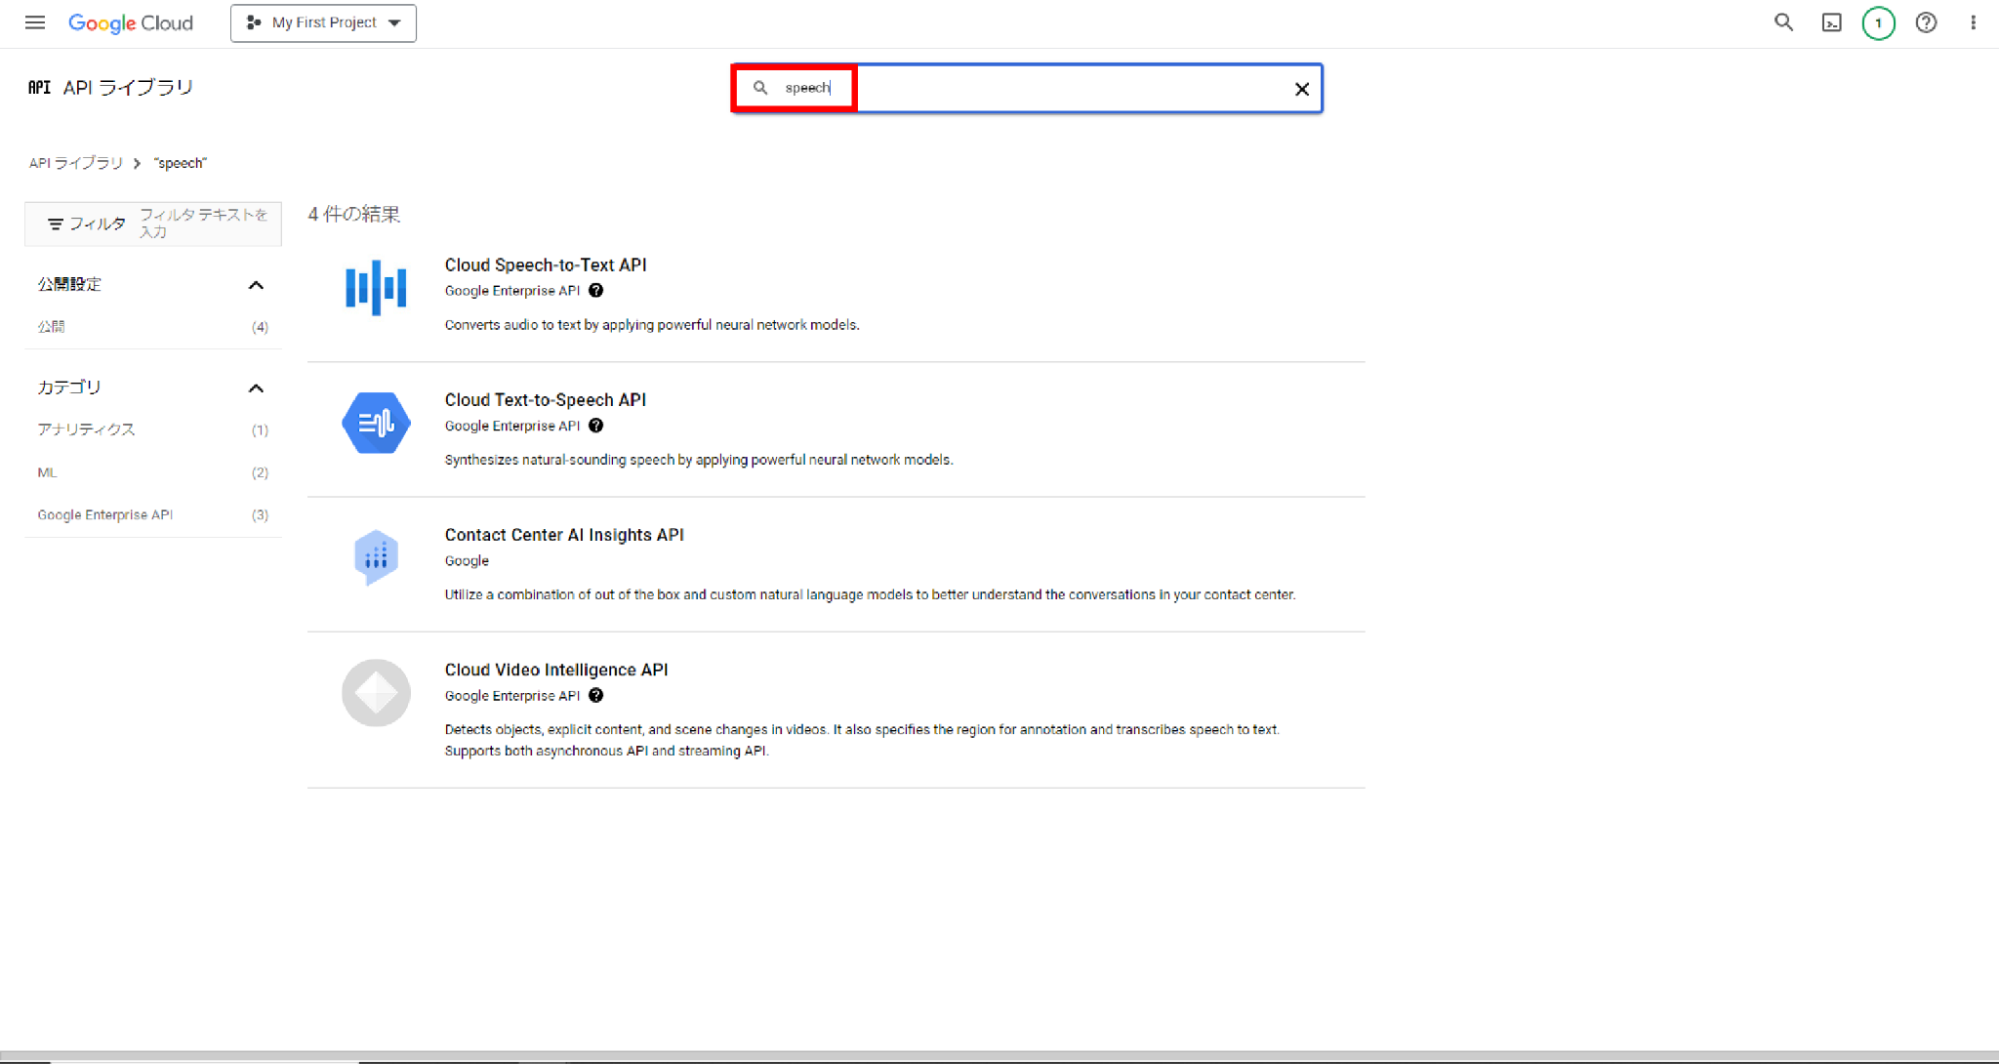Viewport: 1999px width, 1064px height.
Task: Open notifications badge showing 1
Action: point(1878,22)
